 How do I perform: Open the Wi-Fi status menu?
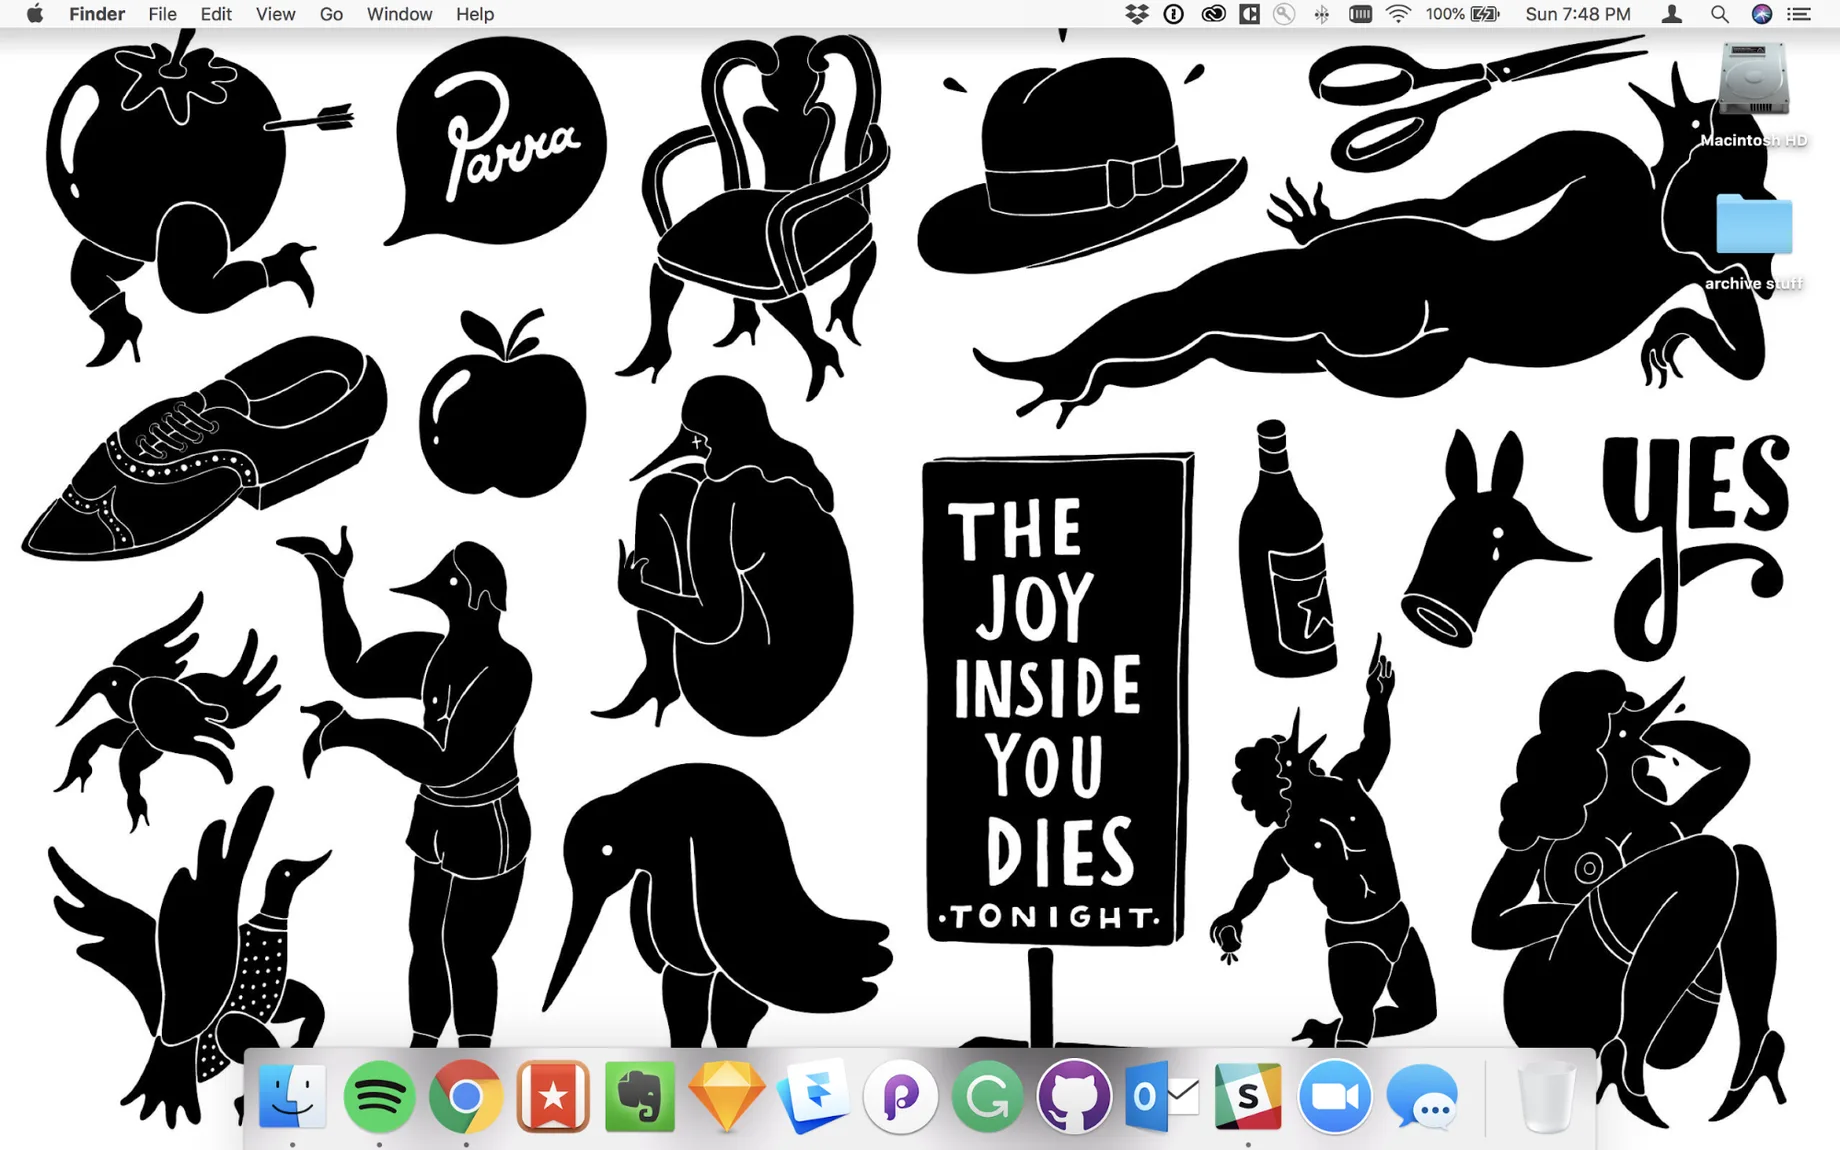coord(1398,14)
